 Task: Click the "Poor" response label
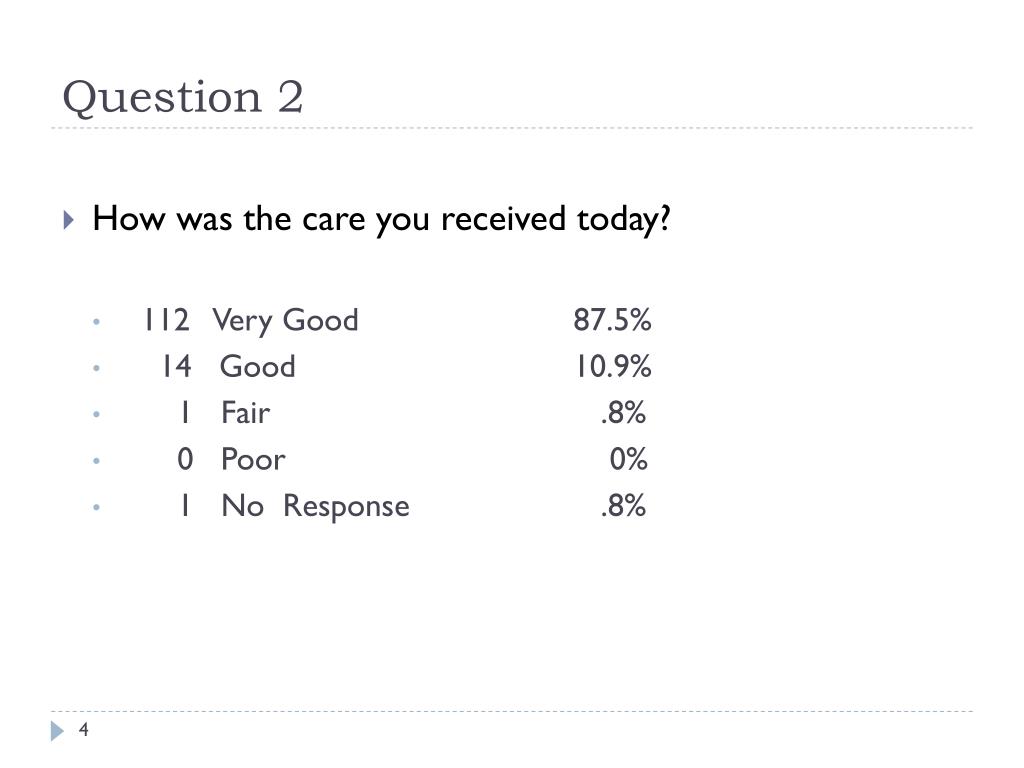pos(253,459)
